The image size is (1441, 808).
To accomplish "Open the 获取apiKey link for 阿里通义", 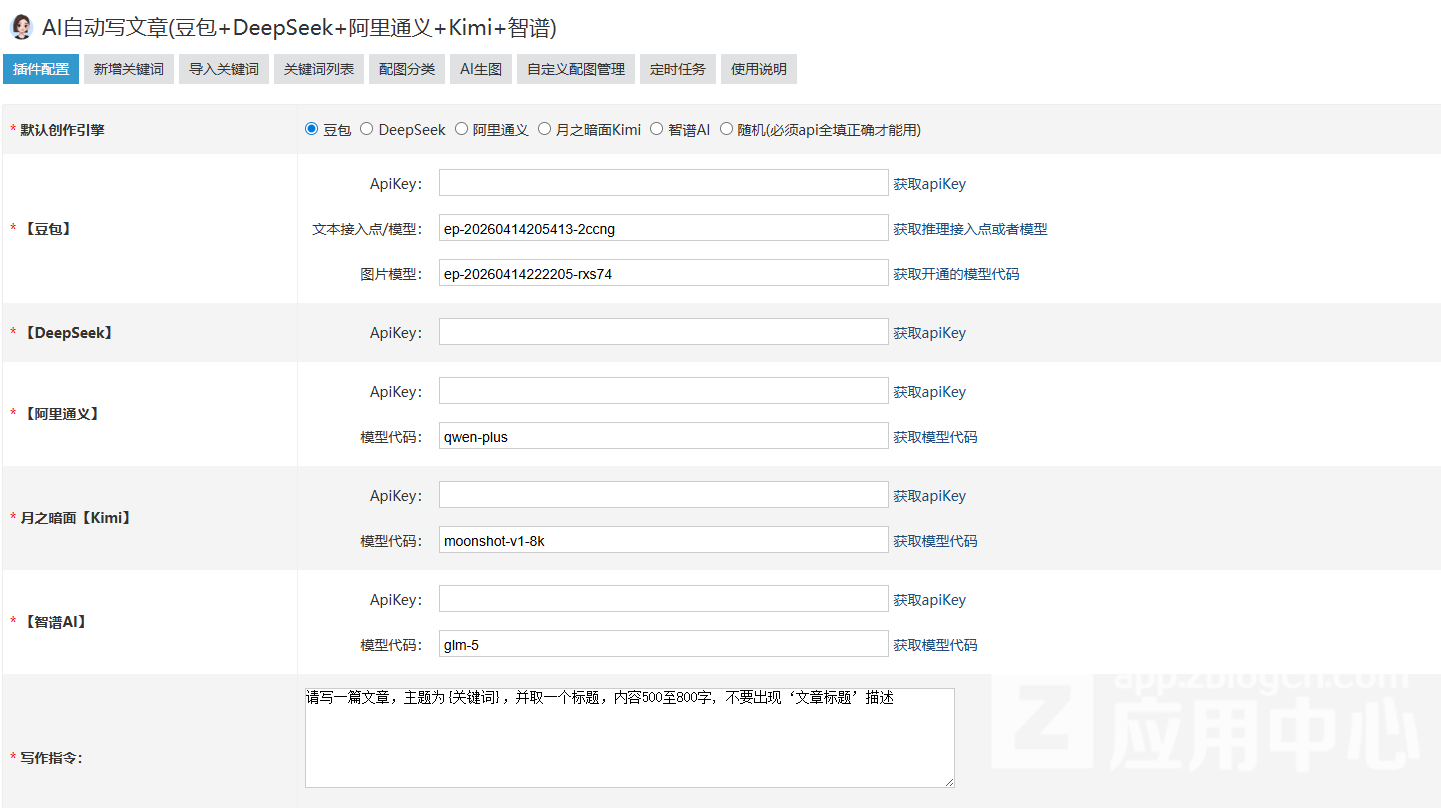I will click(x=930, y=392).
